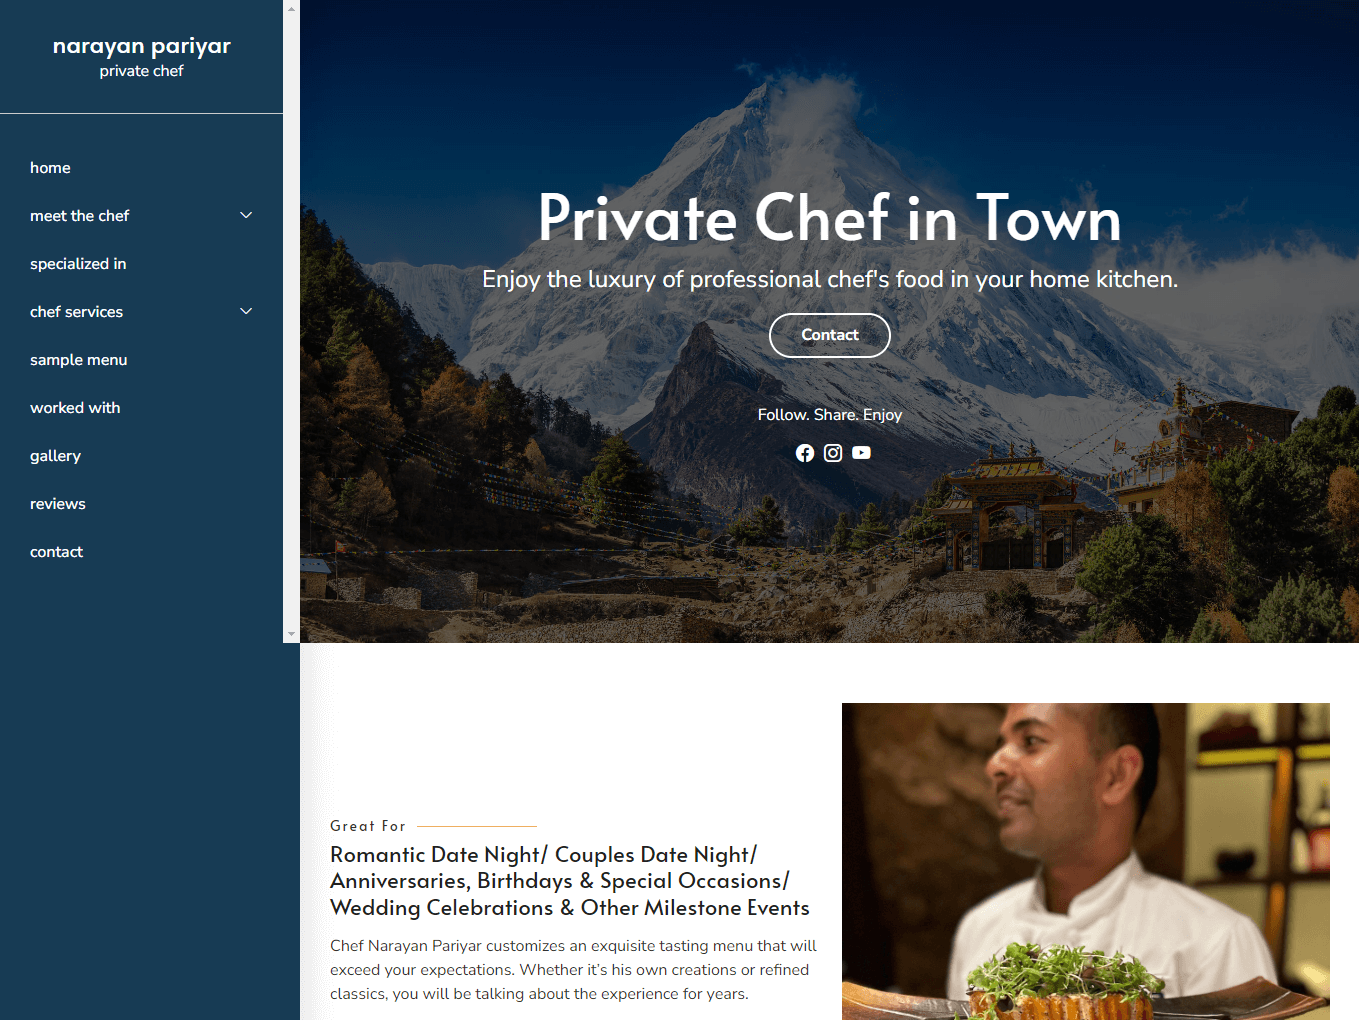Viewport: 1360px width, 1020px height.
Task: Open the meet the chef menu item
Action: pos(80,216)
